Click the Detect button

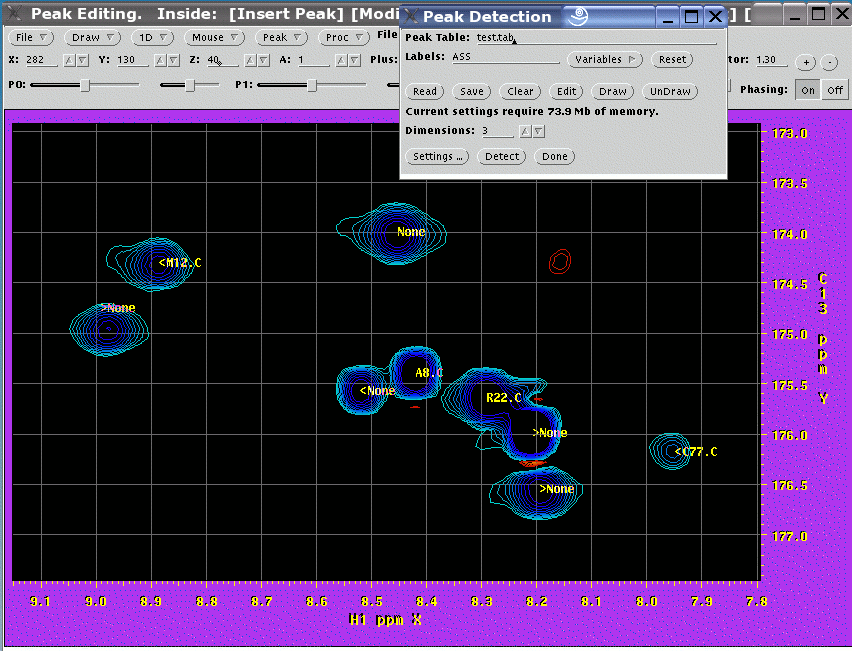(x=502, y=157)
